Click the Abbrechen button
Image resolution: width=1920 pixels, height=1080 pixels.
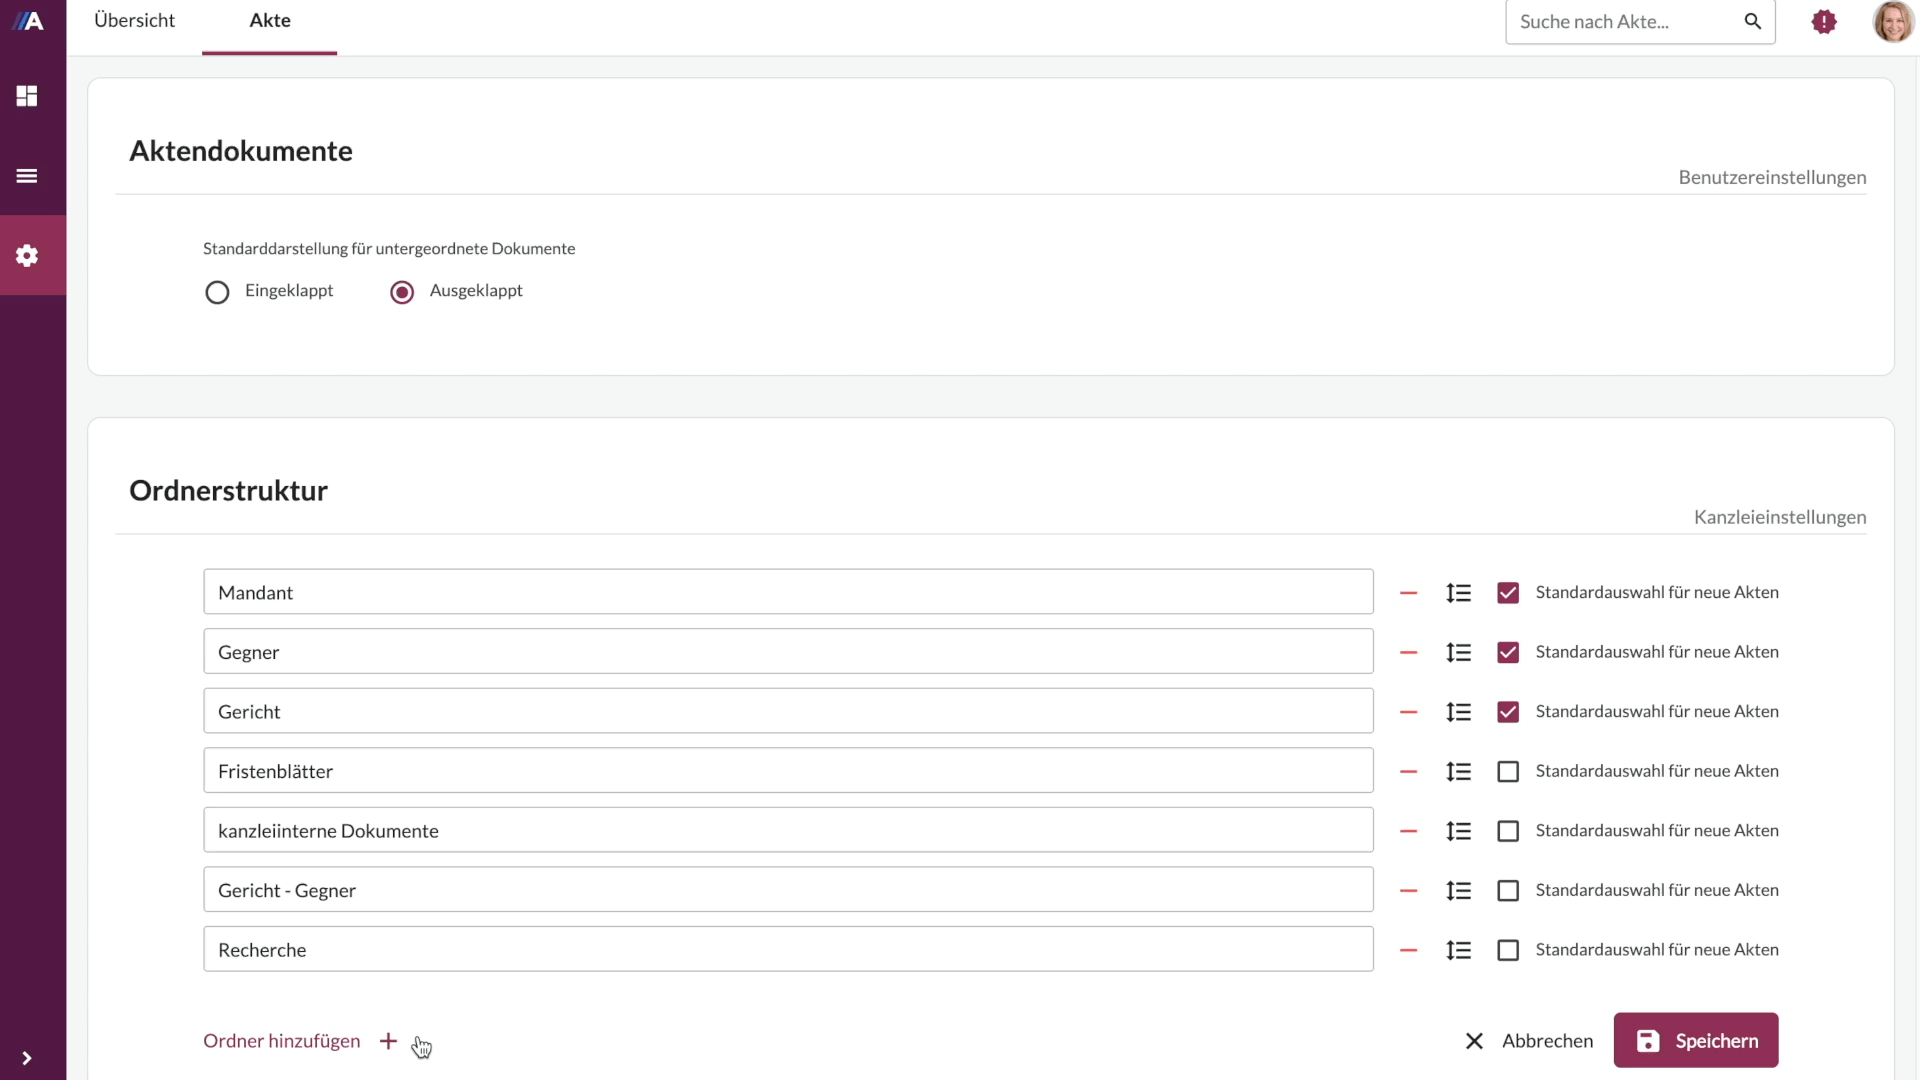[x=1548, y=1041]
